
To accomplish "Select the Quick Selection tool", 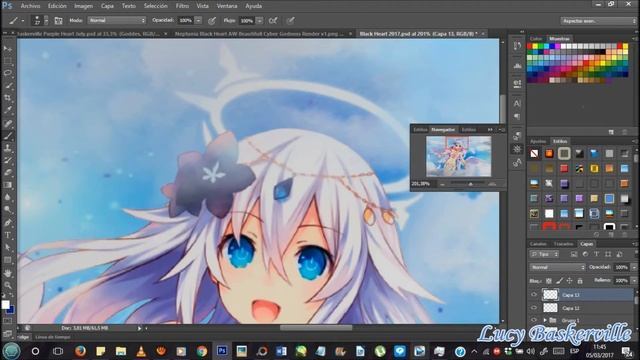I will (x=7, y=86).
